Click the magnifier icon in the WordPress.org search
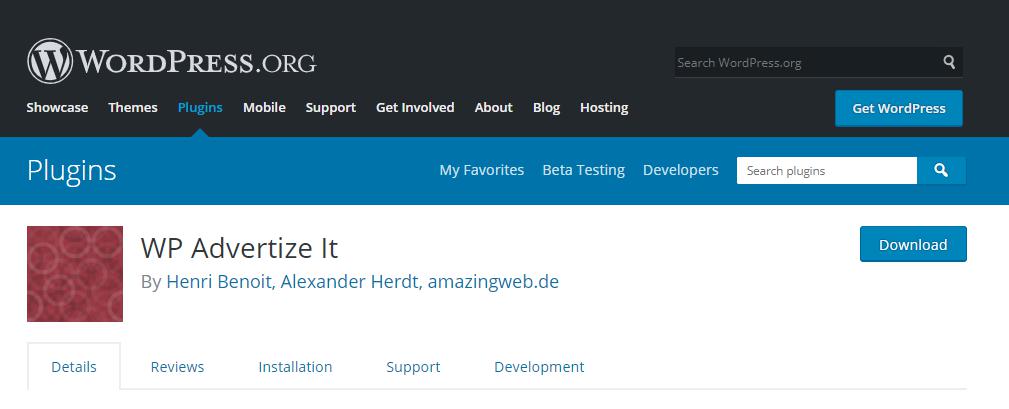This screenshot has height=409, width=1009. [948, 62]
